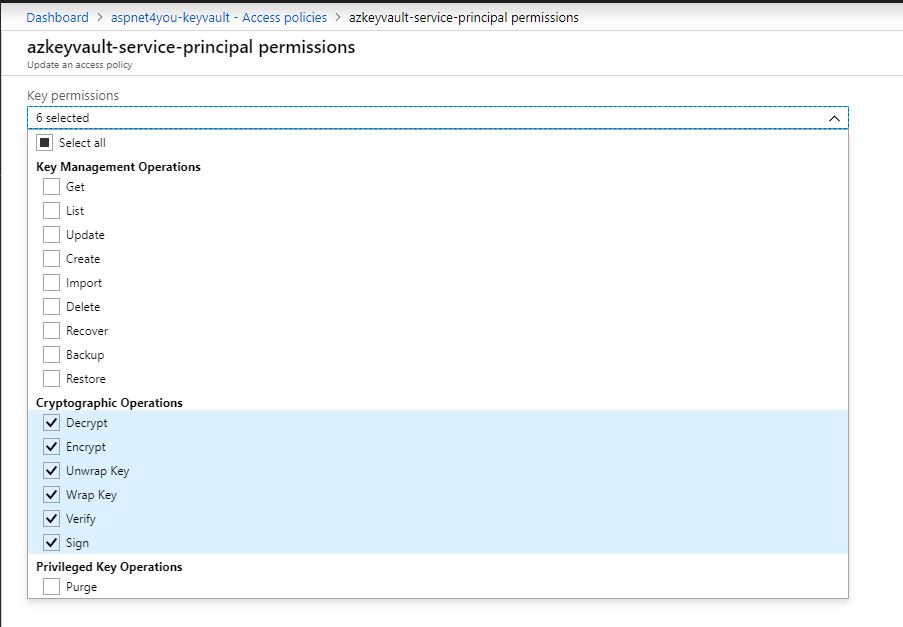Go to the Dashboard breadcrumb link
Viewport: 903px width, 627px height.
click(57, 17)
